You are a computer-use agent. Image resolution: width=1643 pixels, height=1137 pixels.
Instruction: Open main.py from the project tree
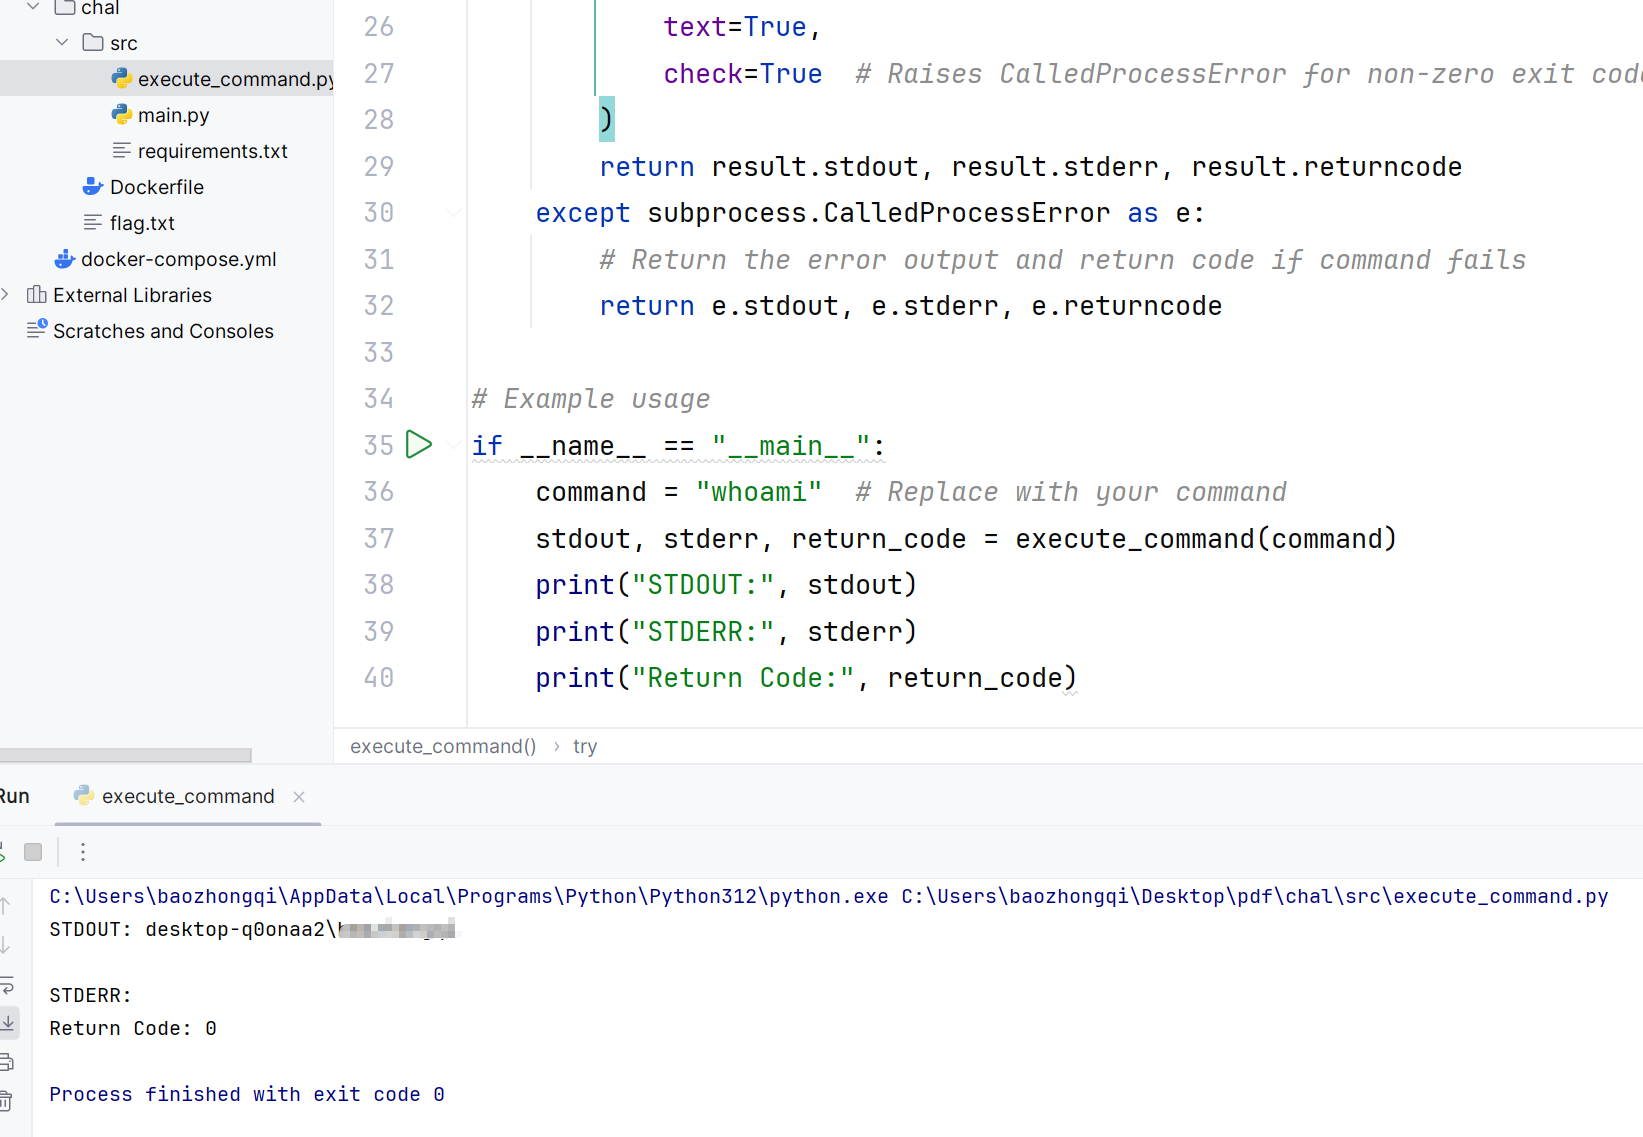click(173, 115)
